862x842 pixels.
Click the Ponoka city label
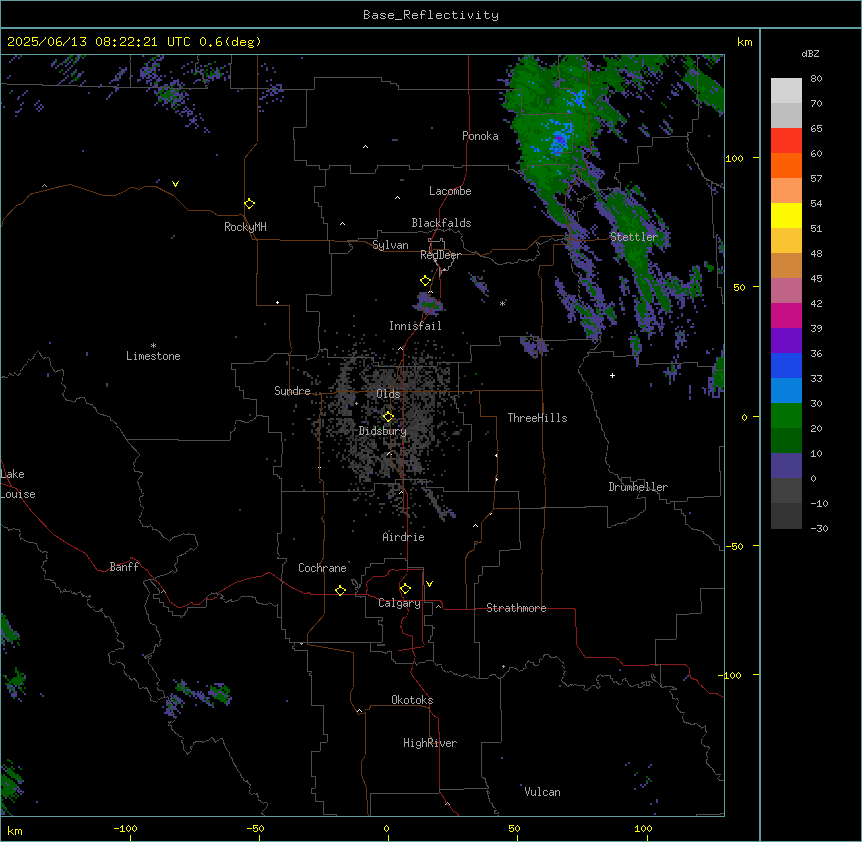pos(480,136)
